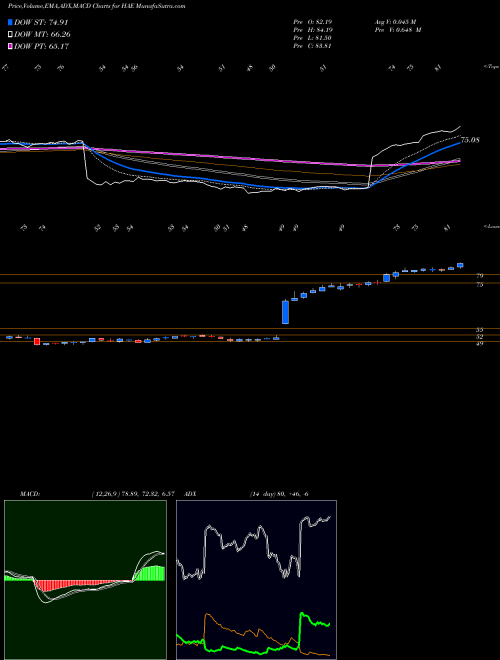The height and width of the screenshot is (660, 500).
Task: Click the 'MACD:' panel label
Action: [29, 494]
